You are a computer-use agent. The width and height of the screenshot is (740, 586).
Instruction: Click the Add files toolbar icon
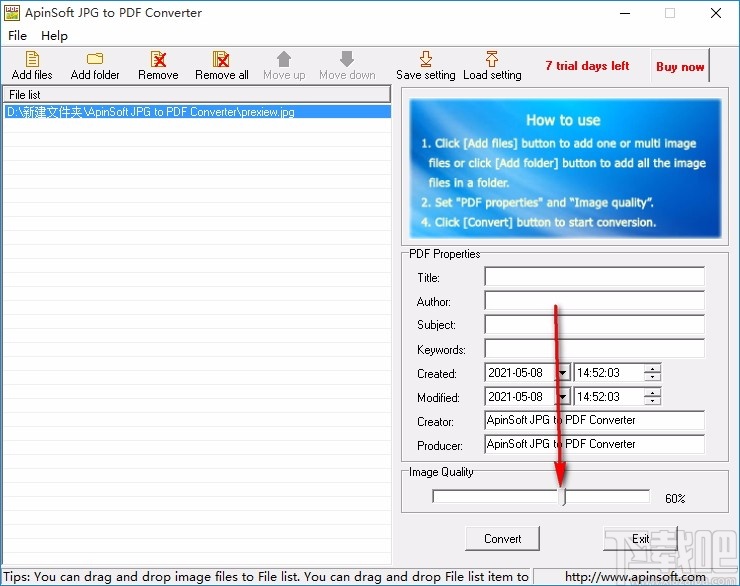tap(32, 59)
